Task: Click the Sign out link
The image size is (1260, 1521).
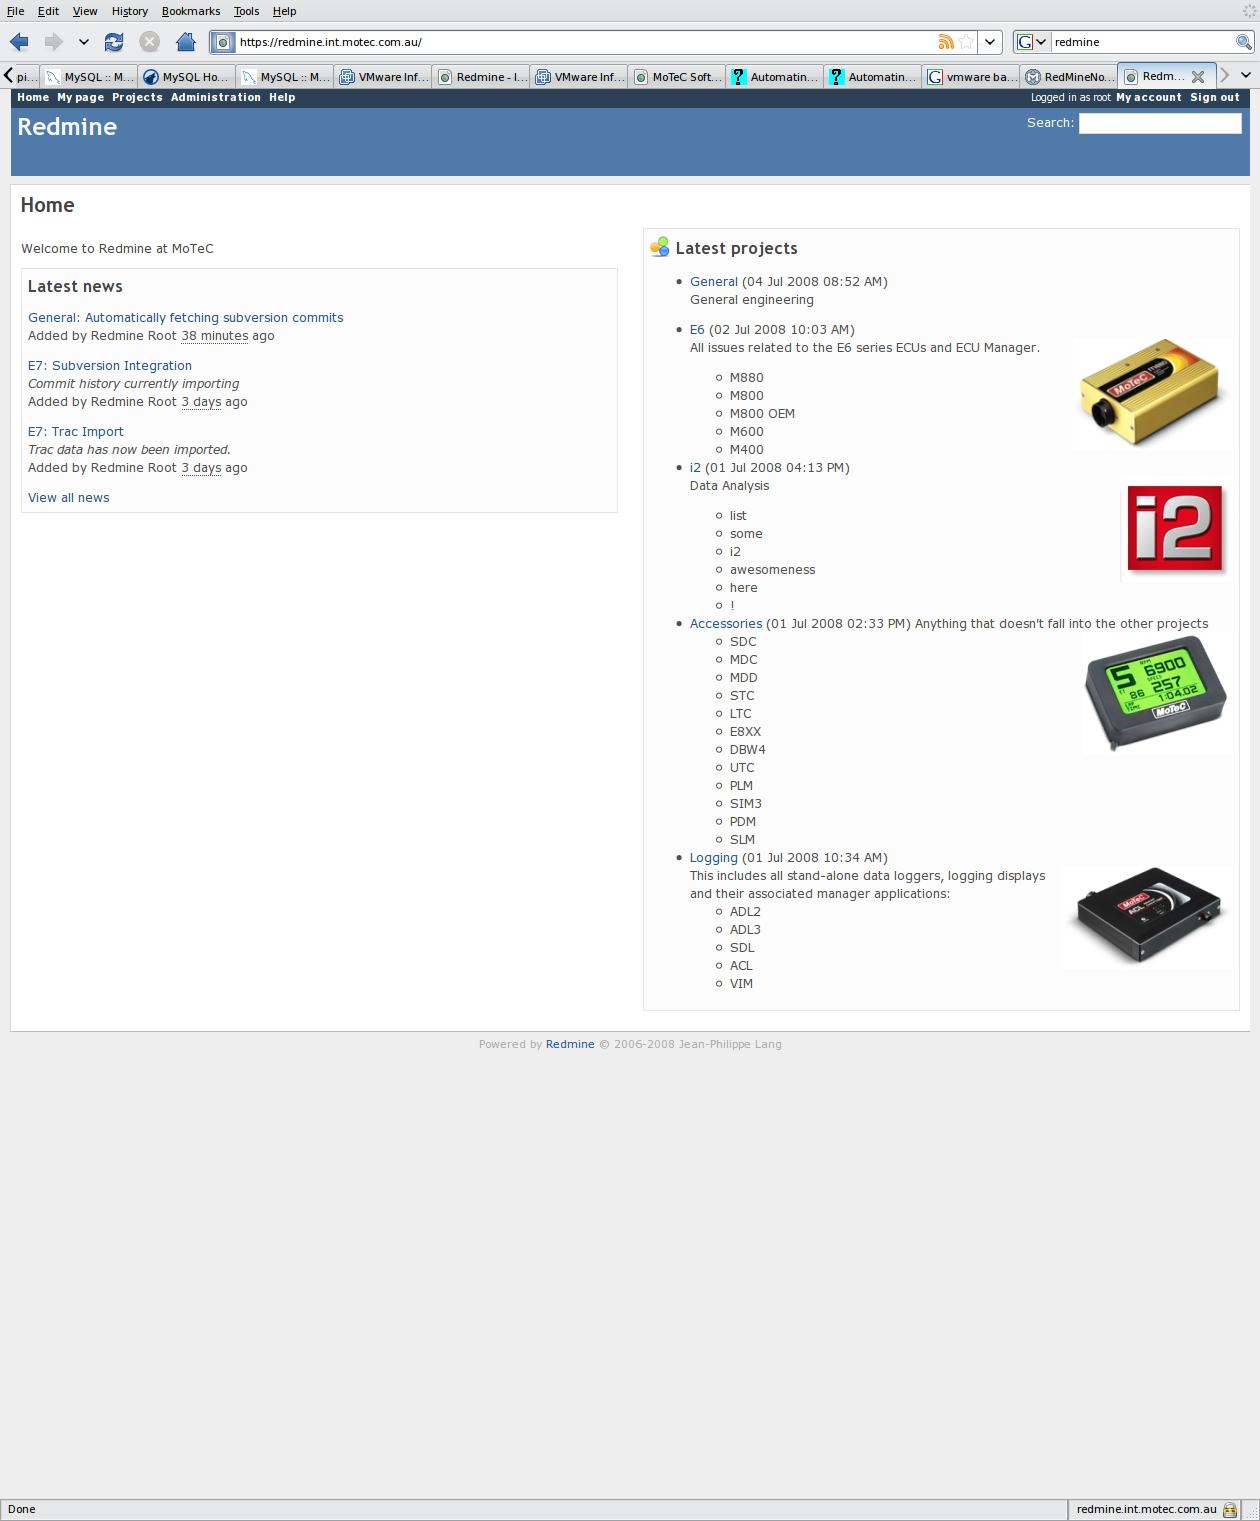Action: click(x=1214, y=97)
